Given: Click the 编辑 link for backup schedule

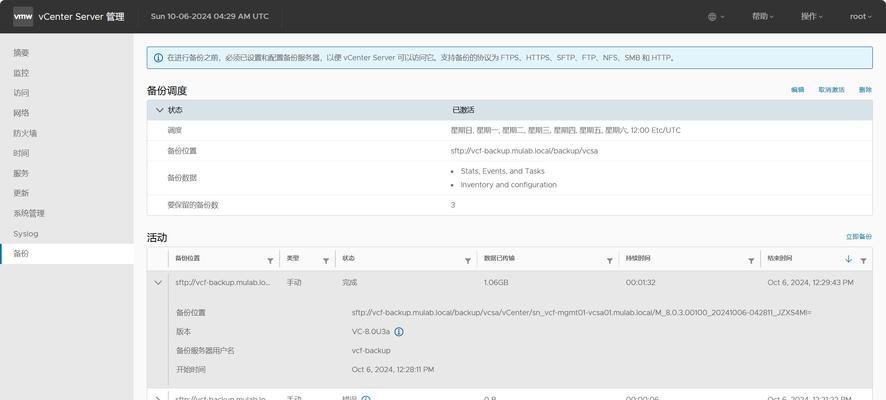Looking at the screenshot, I should click(x=797, y=90).
